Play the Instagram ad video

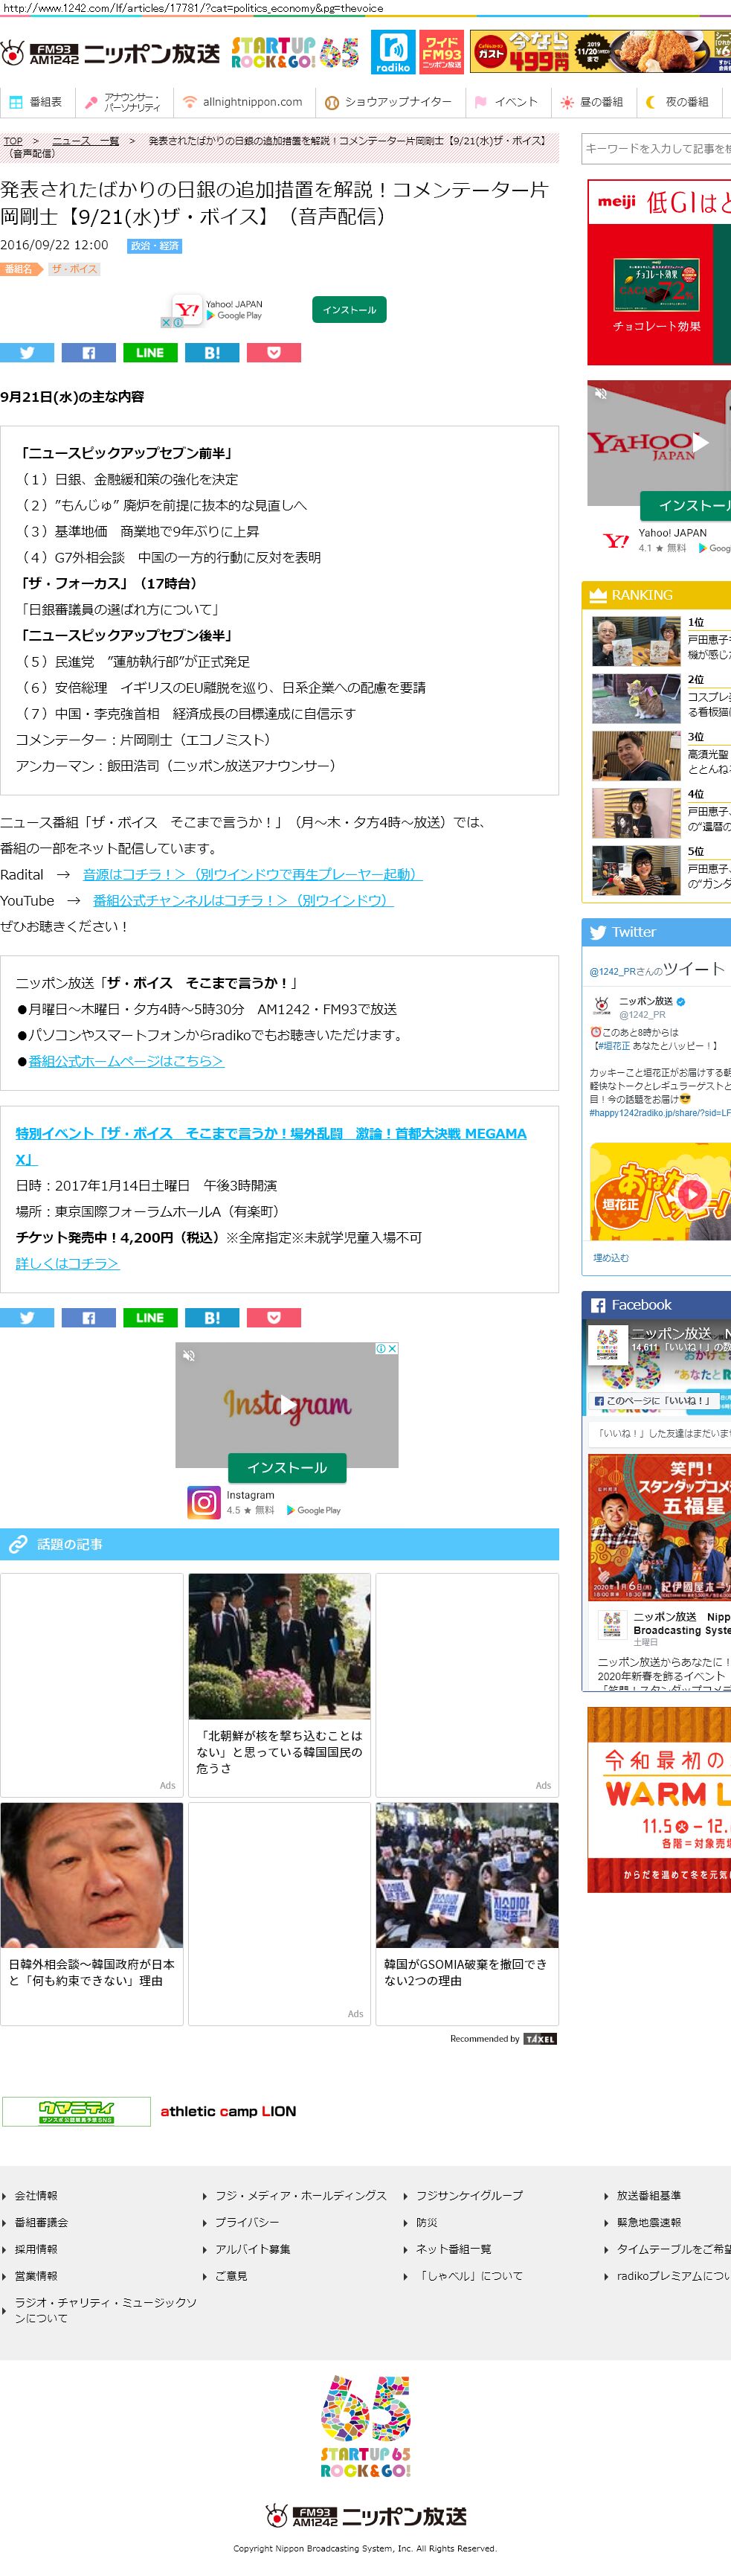coord(287,1403)
